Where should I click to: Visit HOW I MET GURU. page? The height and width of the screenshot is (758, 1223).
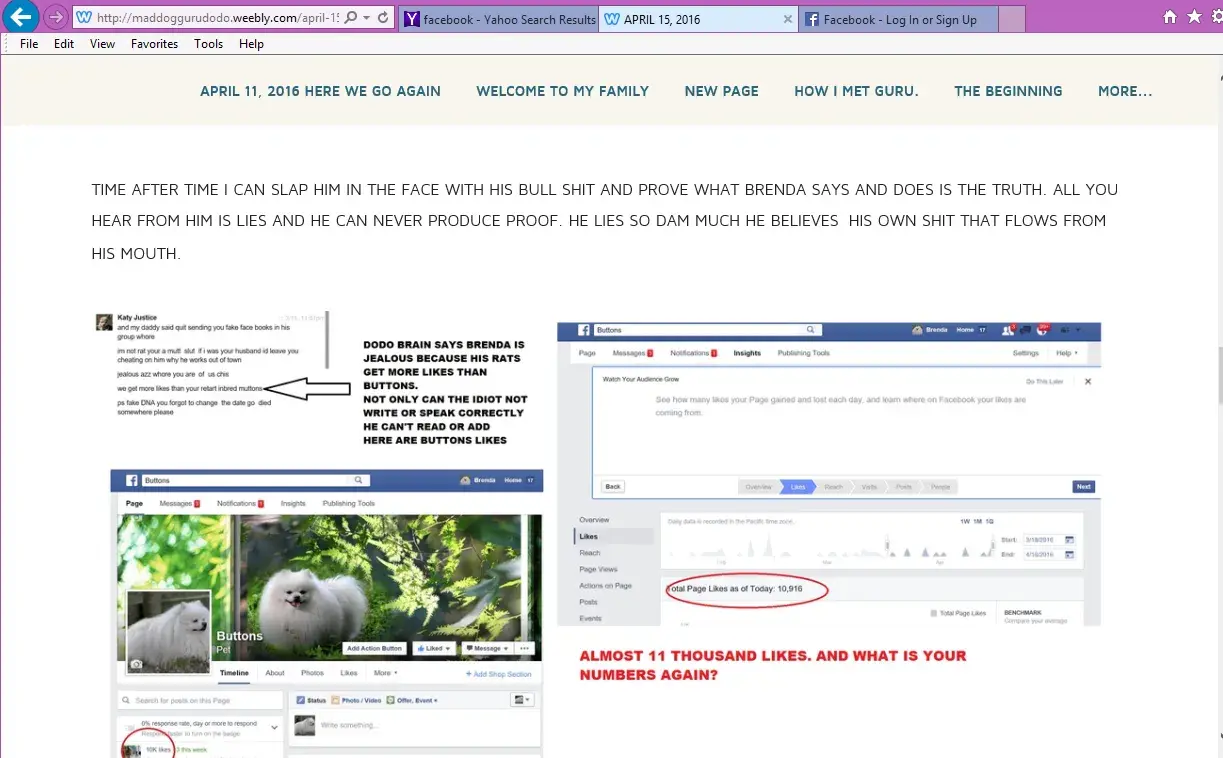[x=856, y=91]
